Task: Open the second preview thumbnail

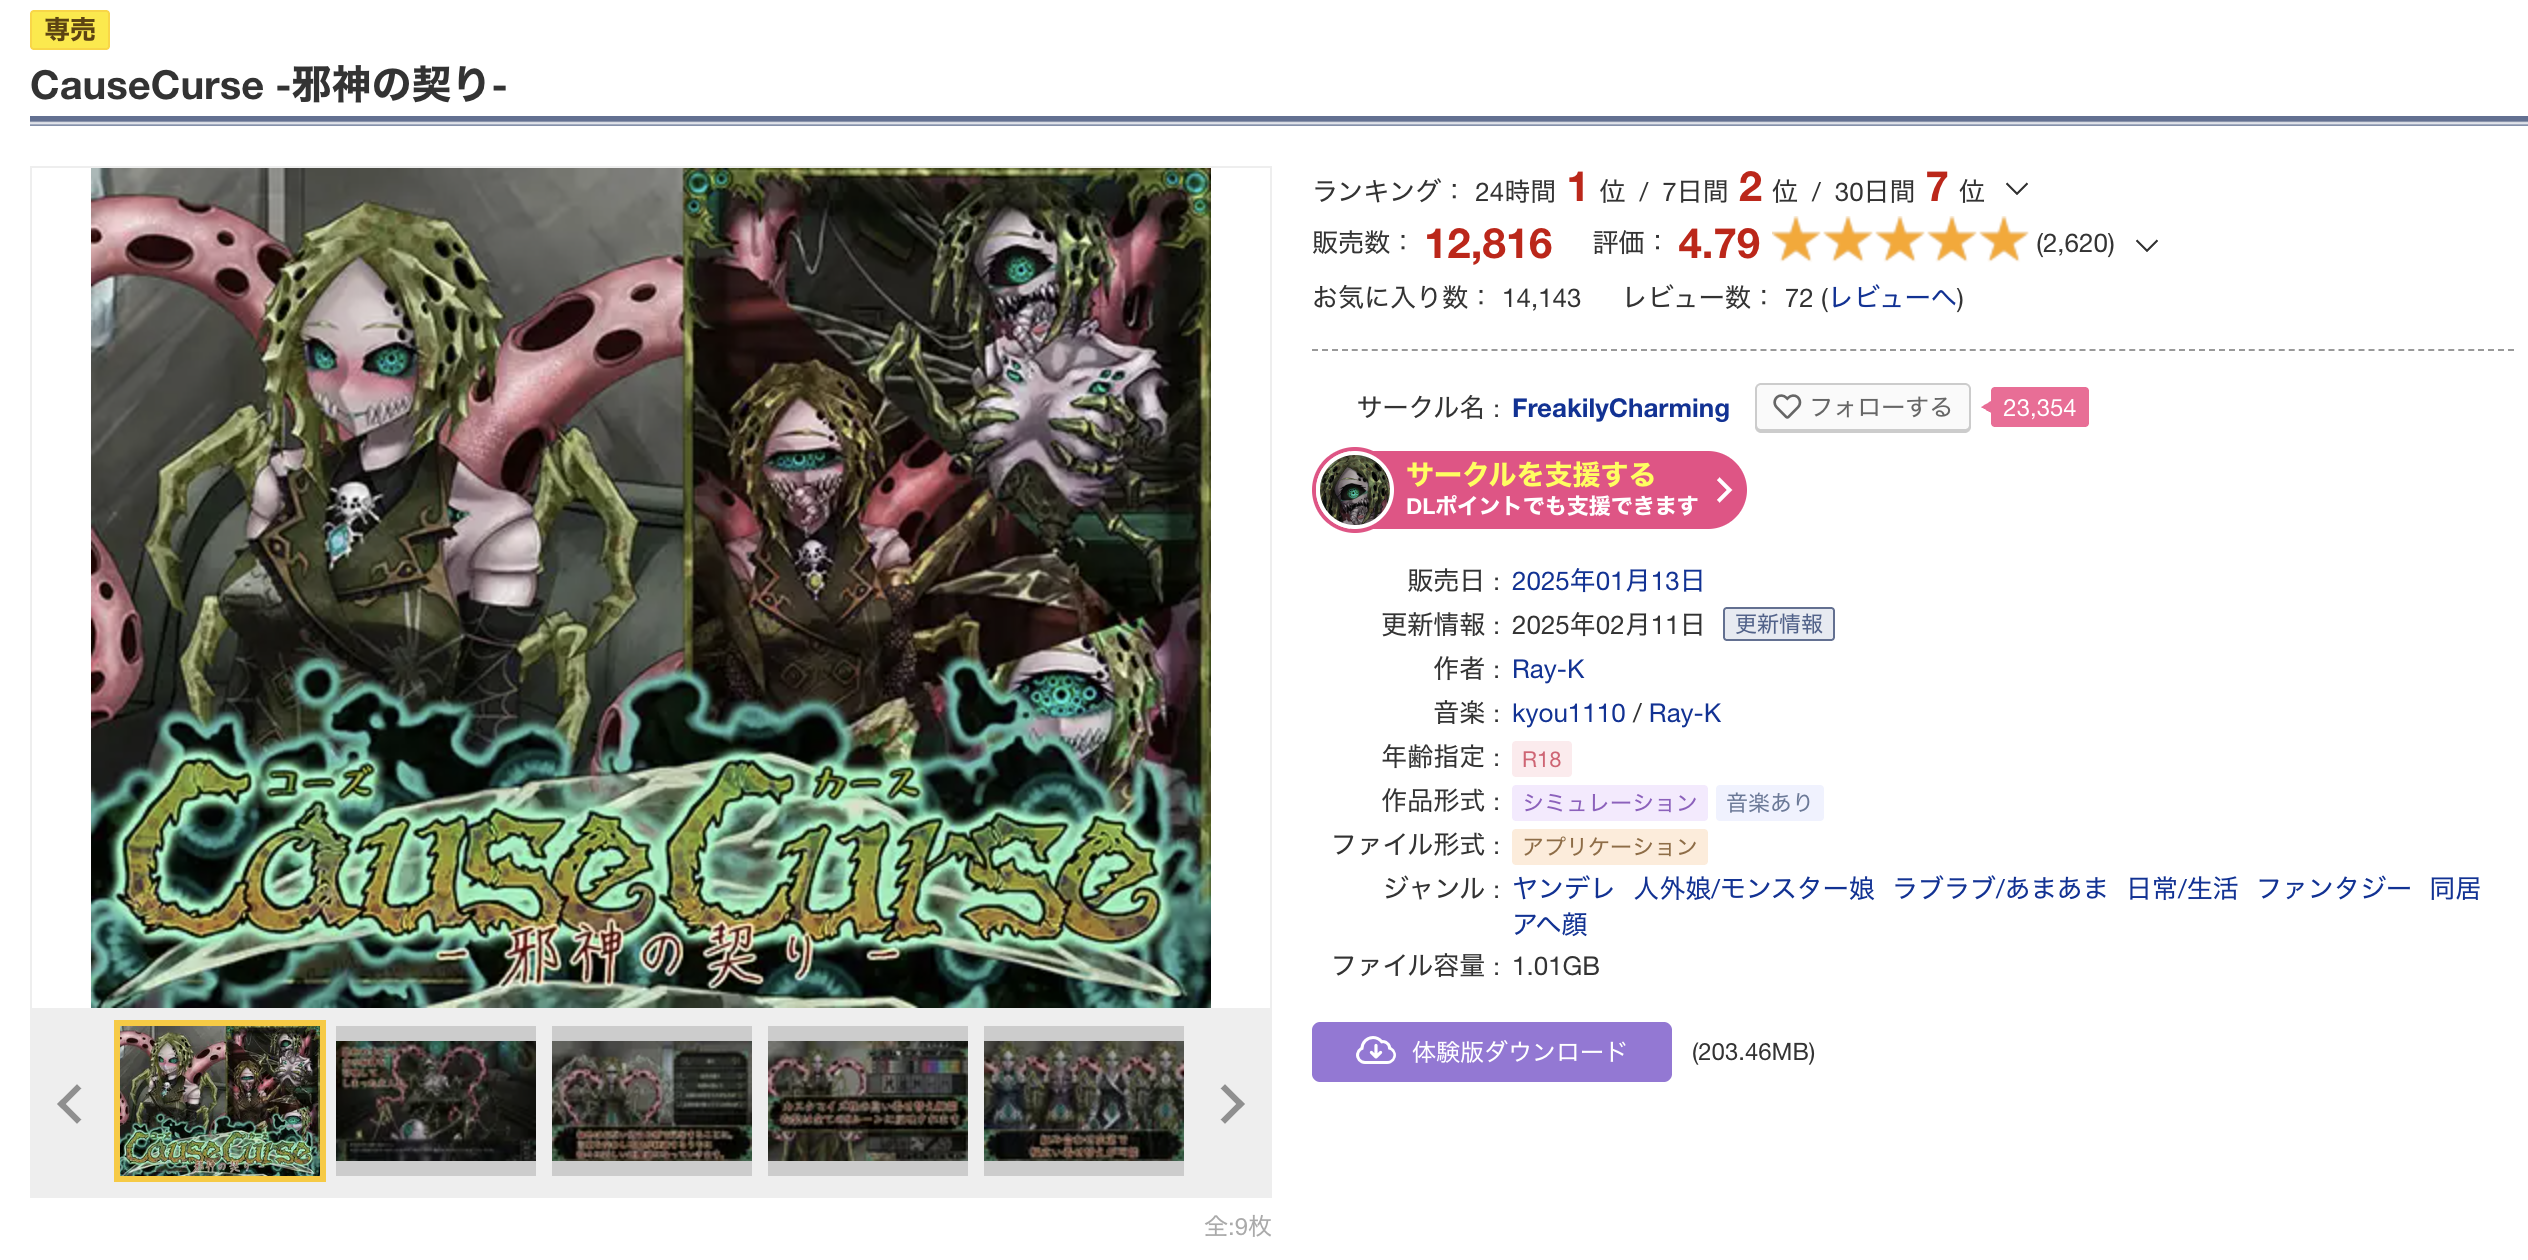Action: point(436,1101)
